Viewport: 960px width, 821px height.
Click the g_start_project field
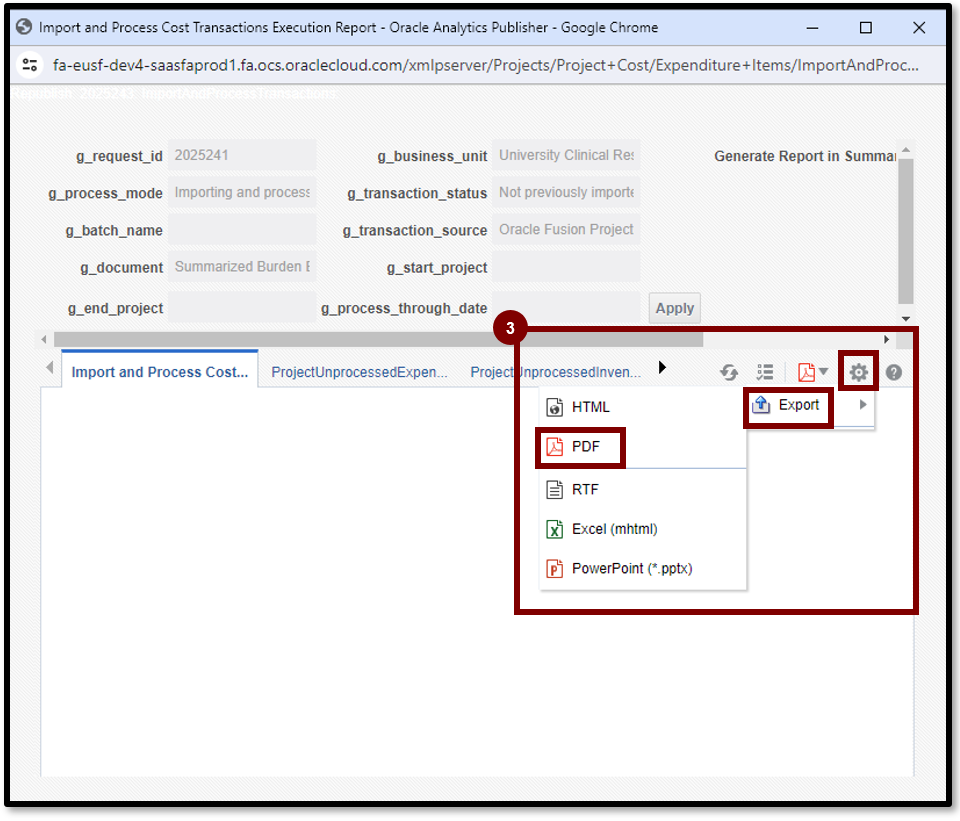(566, 267)
